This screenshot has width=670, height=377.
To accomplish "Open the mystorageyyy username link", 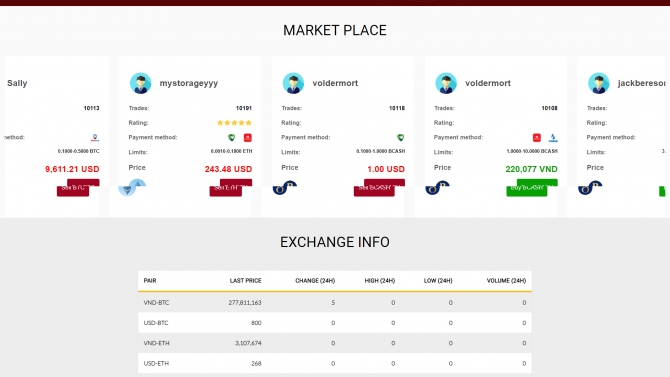I will (189, 83).
